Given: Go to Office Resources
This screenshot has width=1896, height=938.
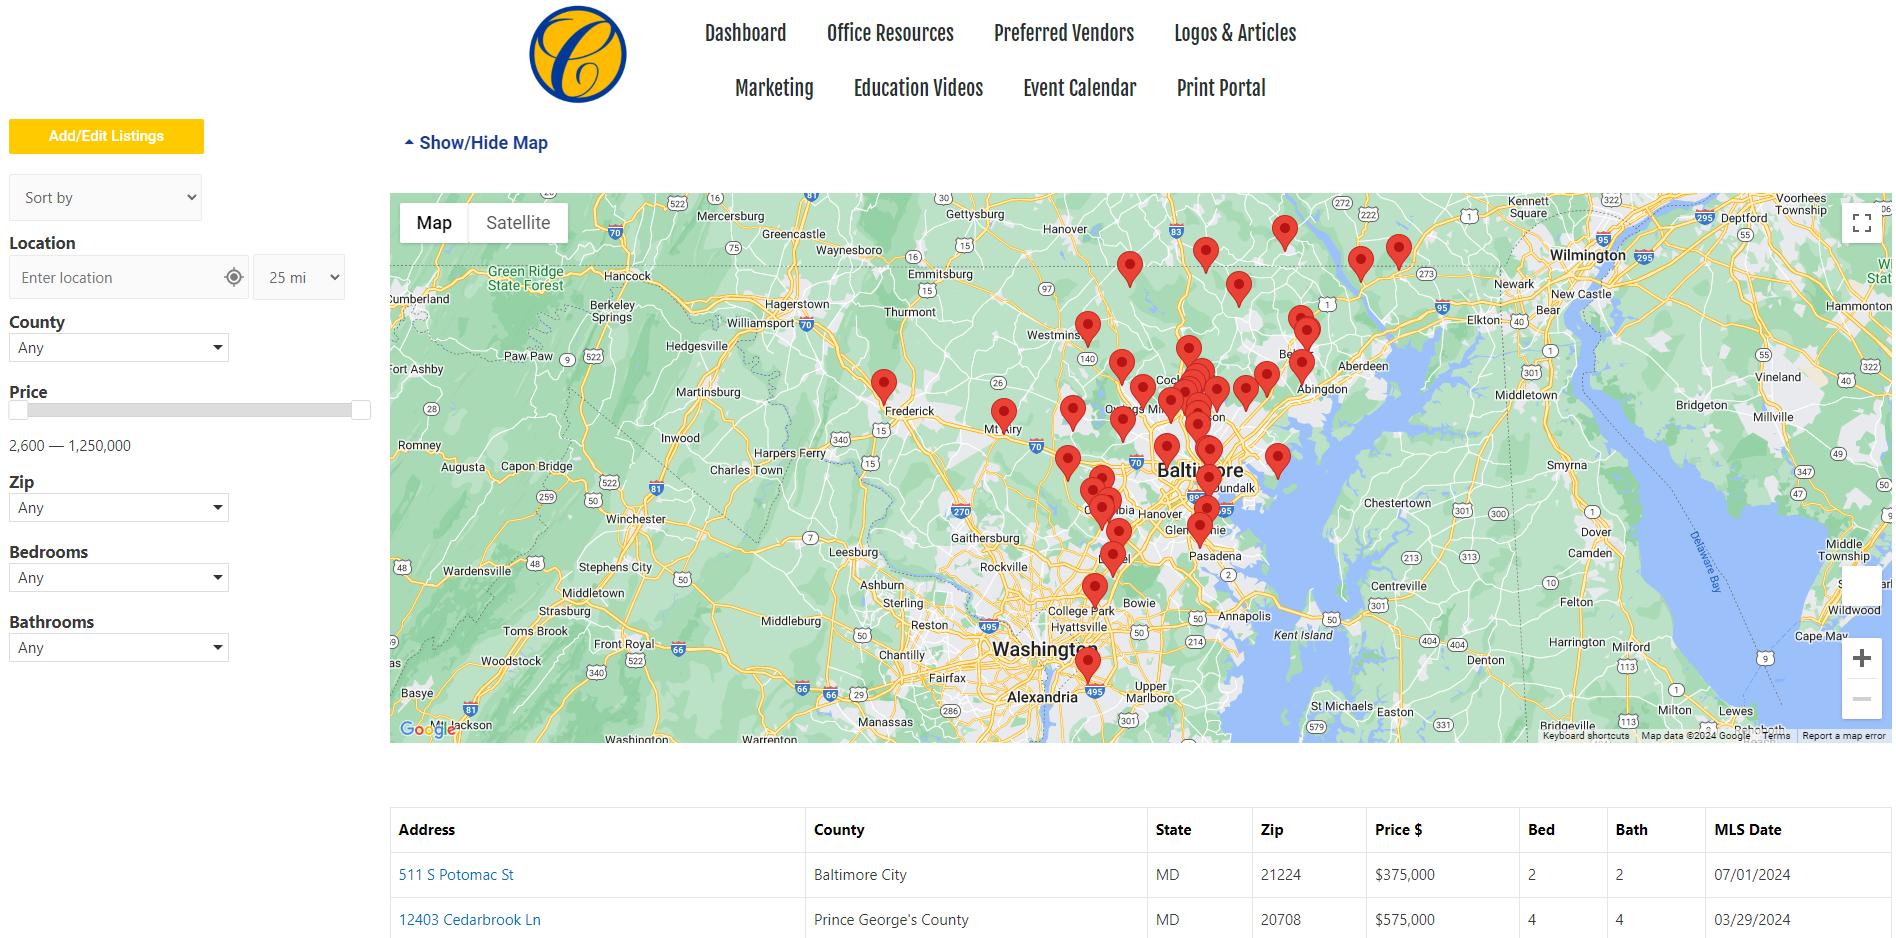Looking at the screenshot, I should 890,33.
